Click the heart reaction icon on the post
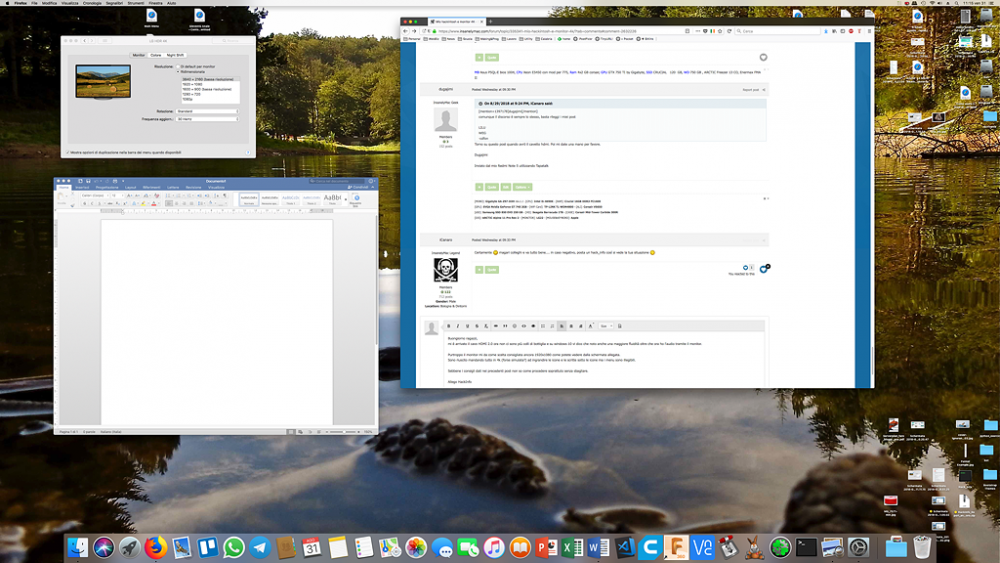This screenshot has width=1000, height=563. coord(763,57)
